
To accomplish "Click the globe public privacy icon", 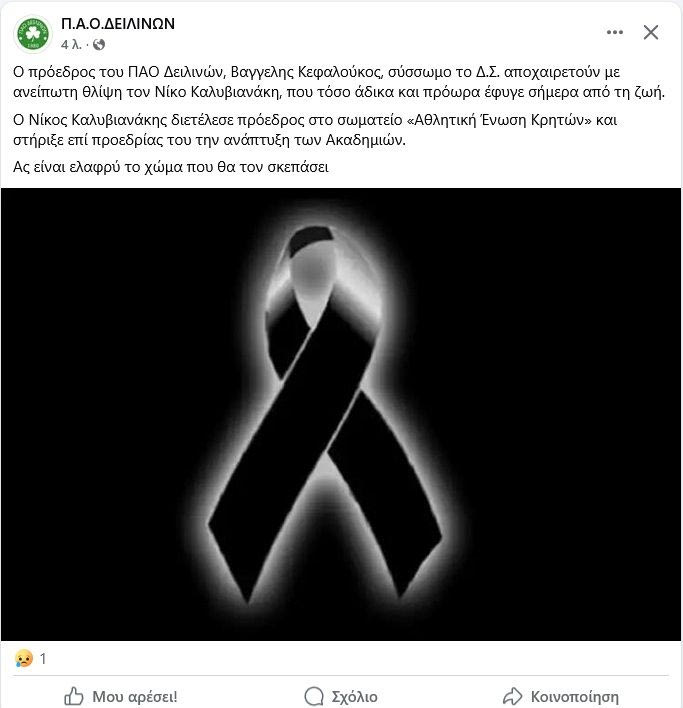I will tap(99, 44).
